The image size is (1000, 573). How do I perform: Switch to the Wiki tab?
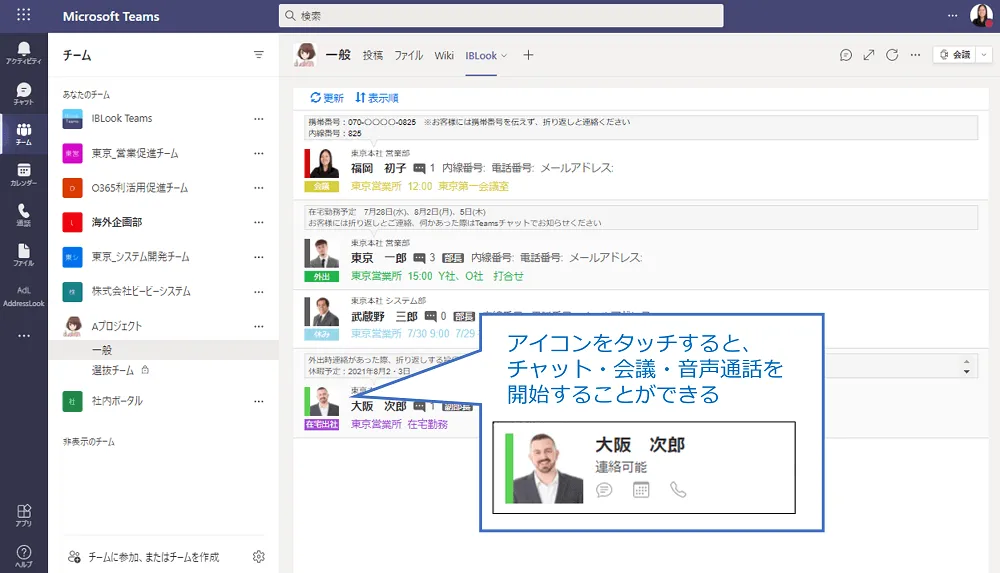coord(444,56)
